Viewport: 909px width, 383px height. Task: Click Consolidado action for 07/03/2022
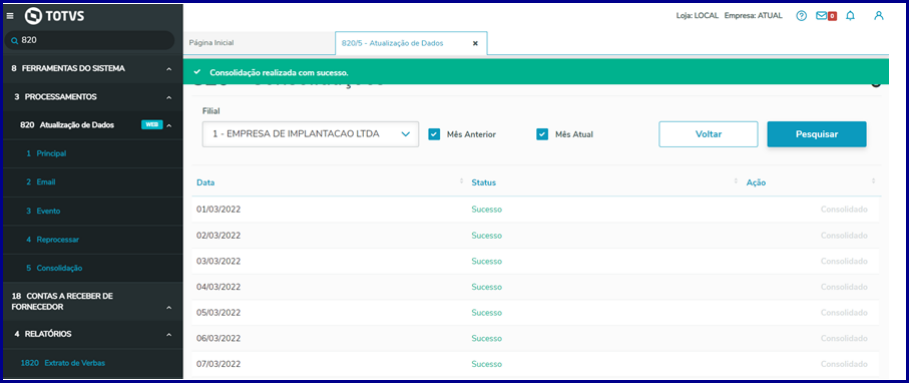[x=844, y=364]
